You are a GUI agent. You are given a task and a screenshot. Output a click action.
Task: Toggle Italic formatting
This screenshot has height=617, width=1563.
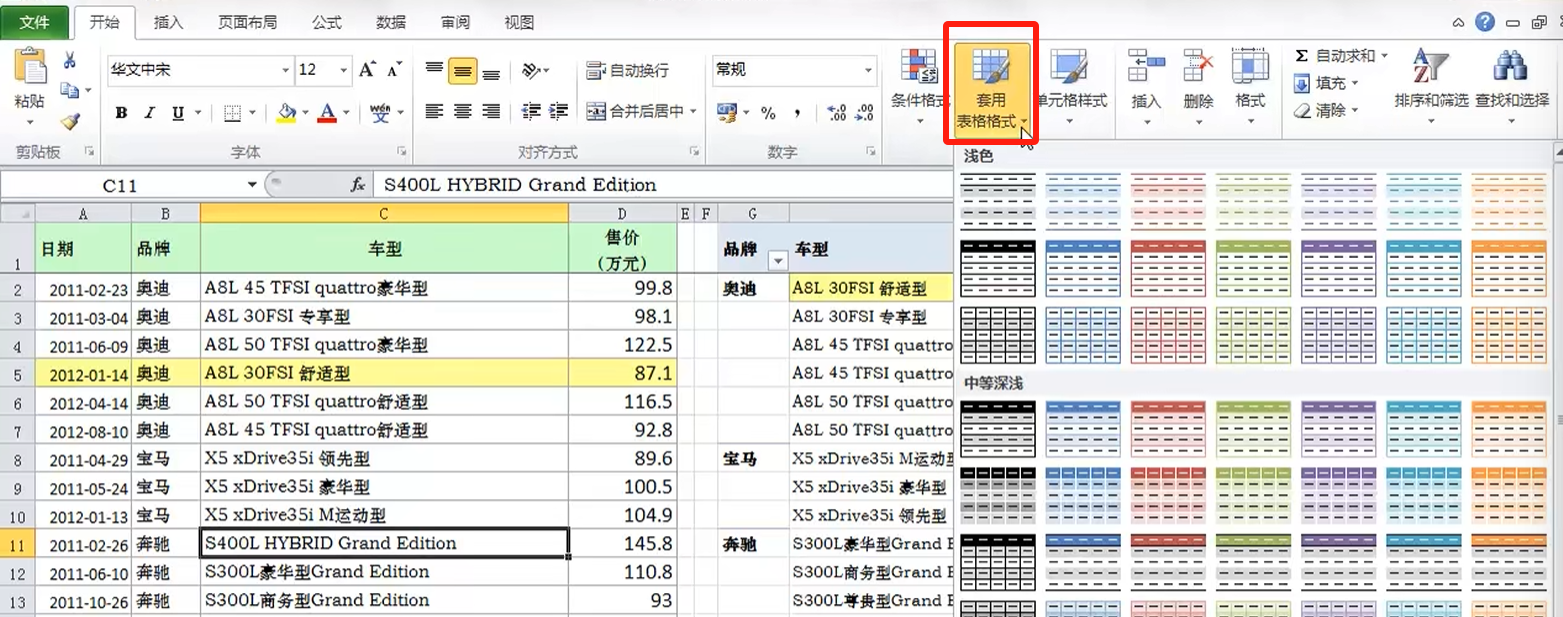pos(150,113)
